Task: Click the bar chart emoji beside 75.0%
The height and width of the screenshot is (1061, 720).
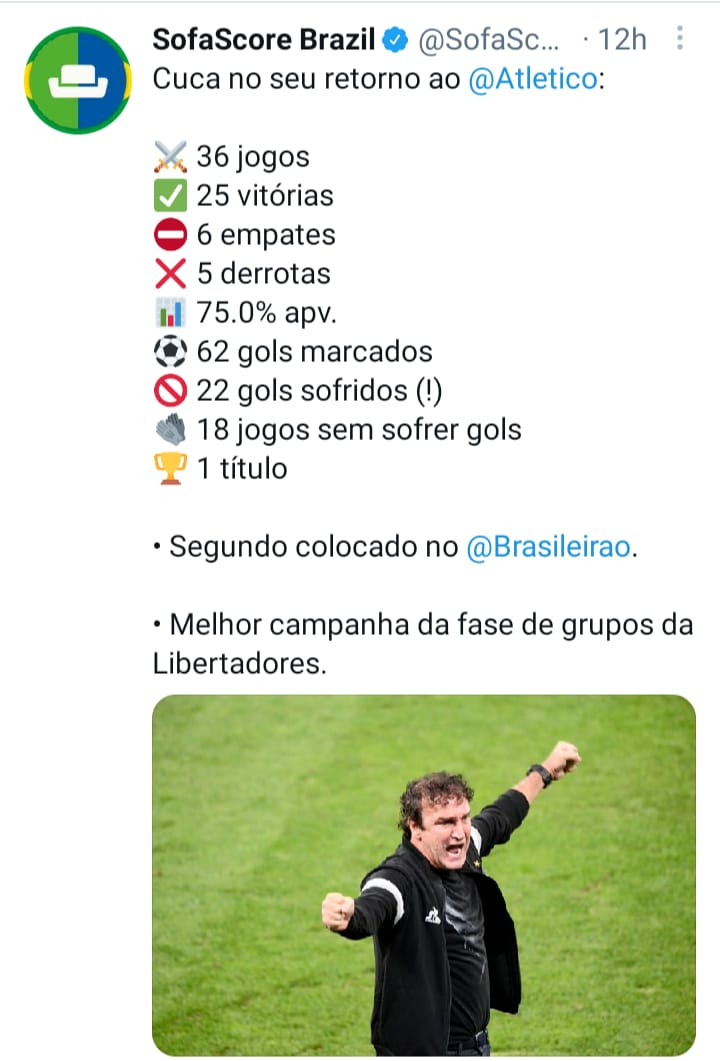Action: [171, 313]
